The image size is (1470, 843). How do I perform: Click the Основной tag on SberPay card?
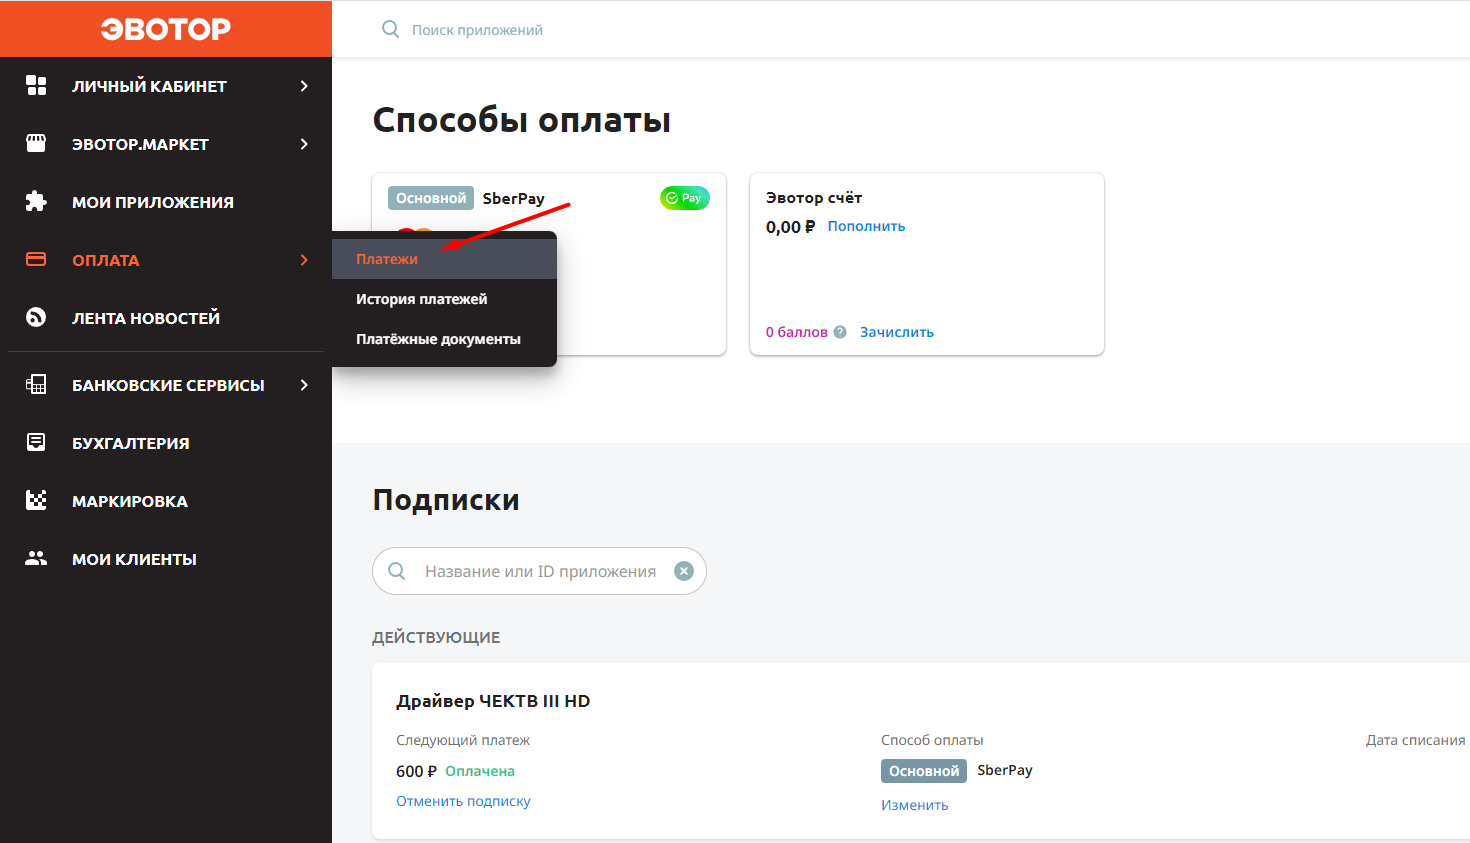coord(431,198)
